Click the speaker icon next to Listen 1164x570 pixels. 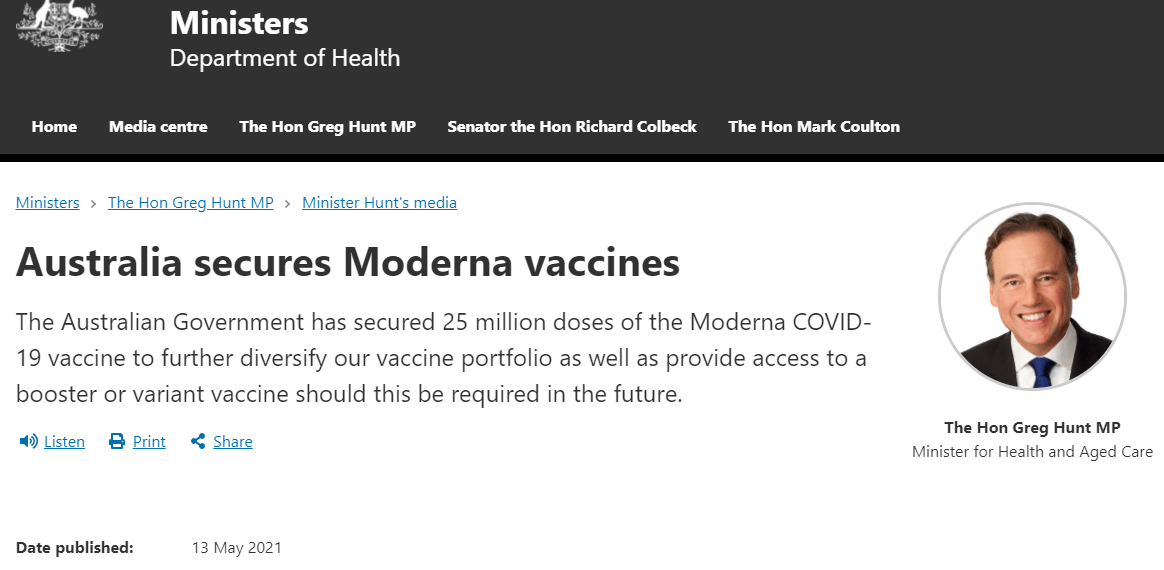coord(28,442)
